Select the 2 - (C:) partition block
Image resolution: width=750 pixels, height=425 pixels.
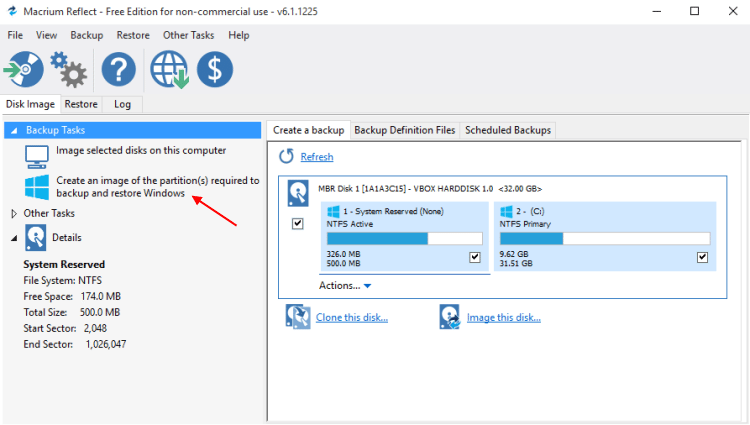605,237
